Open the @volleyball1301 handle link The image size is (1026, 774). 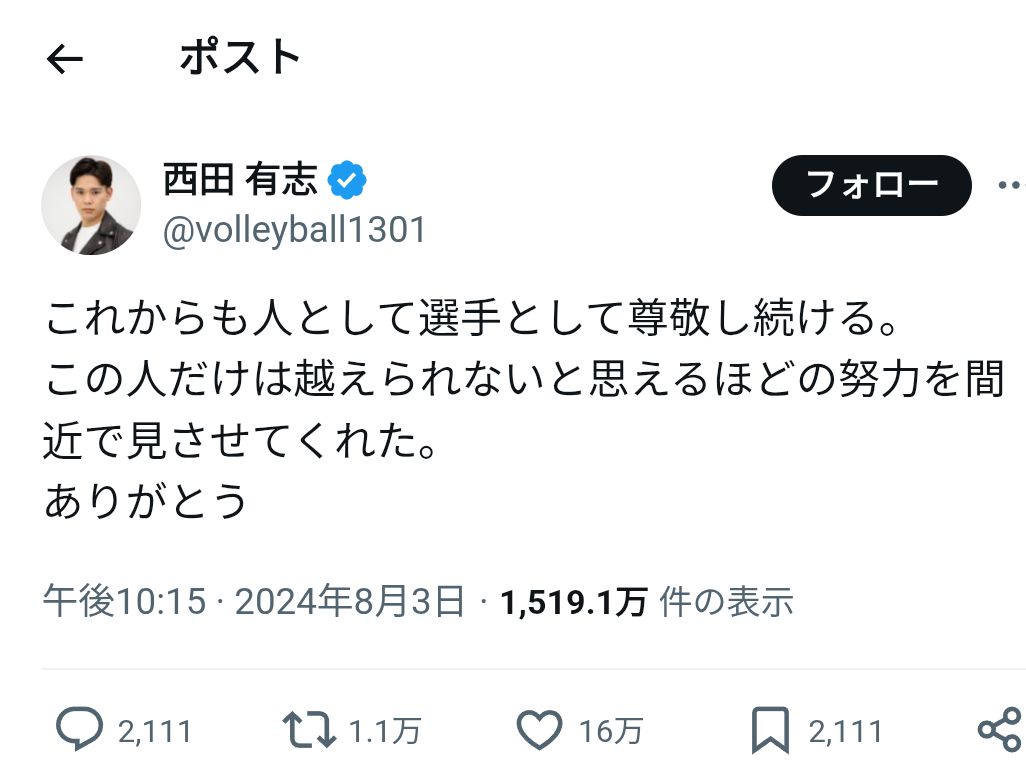pyautogui.click(x=294, y=230)
